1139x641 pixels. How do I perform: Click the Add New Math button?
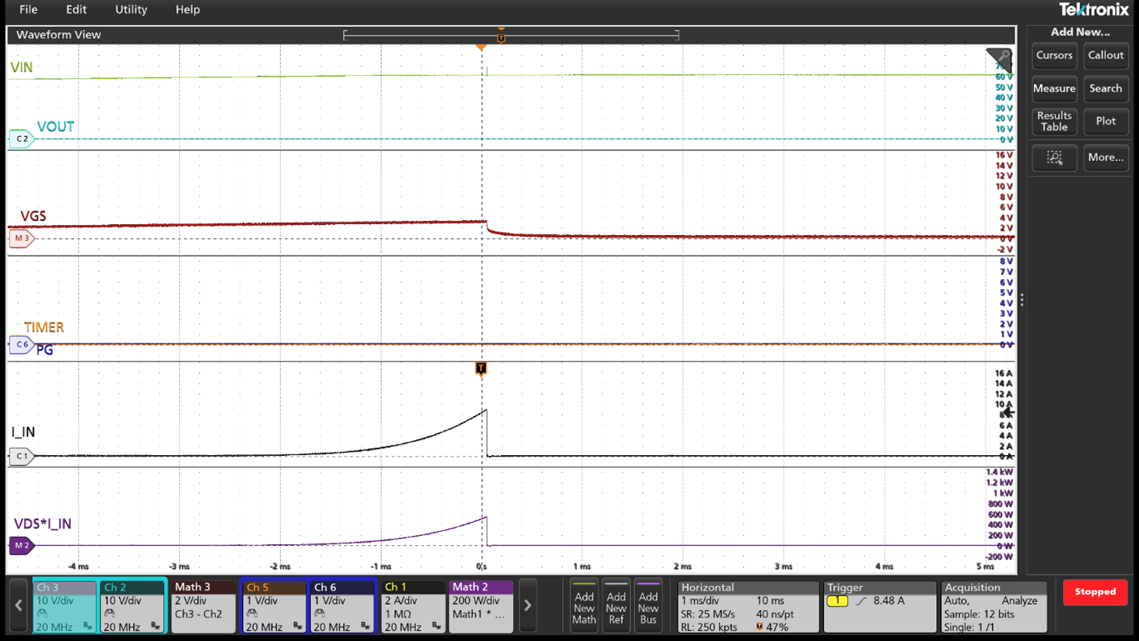click(584, 606)
